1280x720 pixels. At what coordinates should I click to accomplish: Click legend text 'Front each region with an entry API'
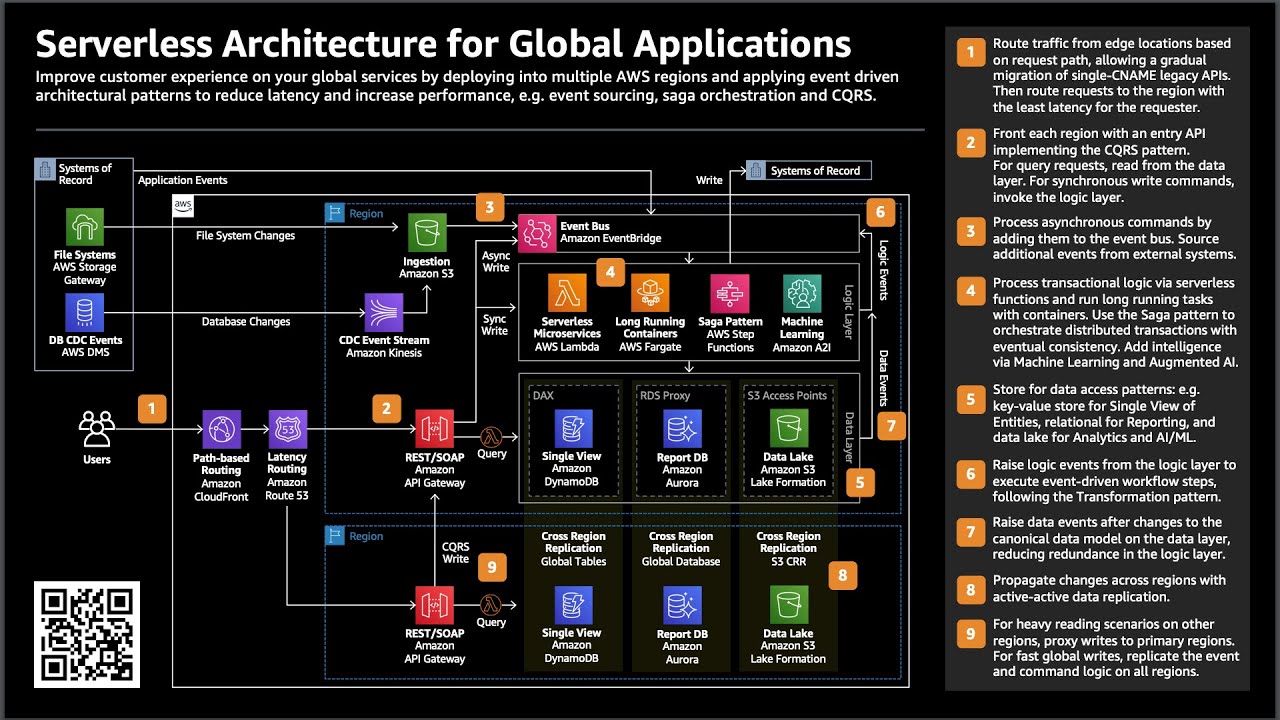click(x=1102, y=133)
